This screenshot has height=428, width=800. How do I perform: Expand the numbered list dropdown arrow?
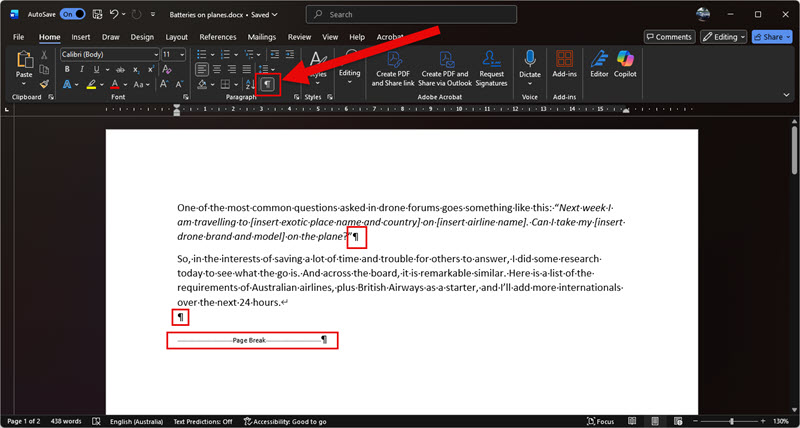click(234, 55)
